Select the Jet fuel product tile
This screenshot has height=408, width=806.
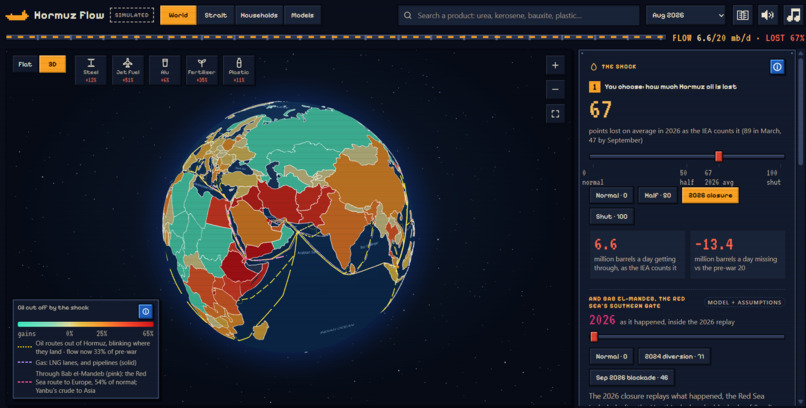click(127, 70)
